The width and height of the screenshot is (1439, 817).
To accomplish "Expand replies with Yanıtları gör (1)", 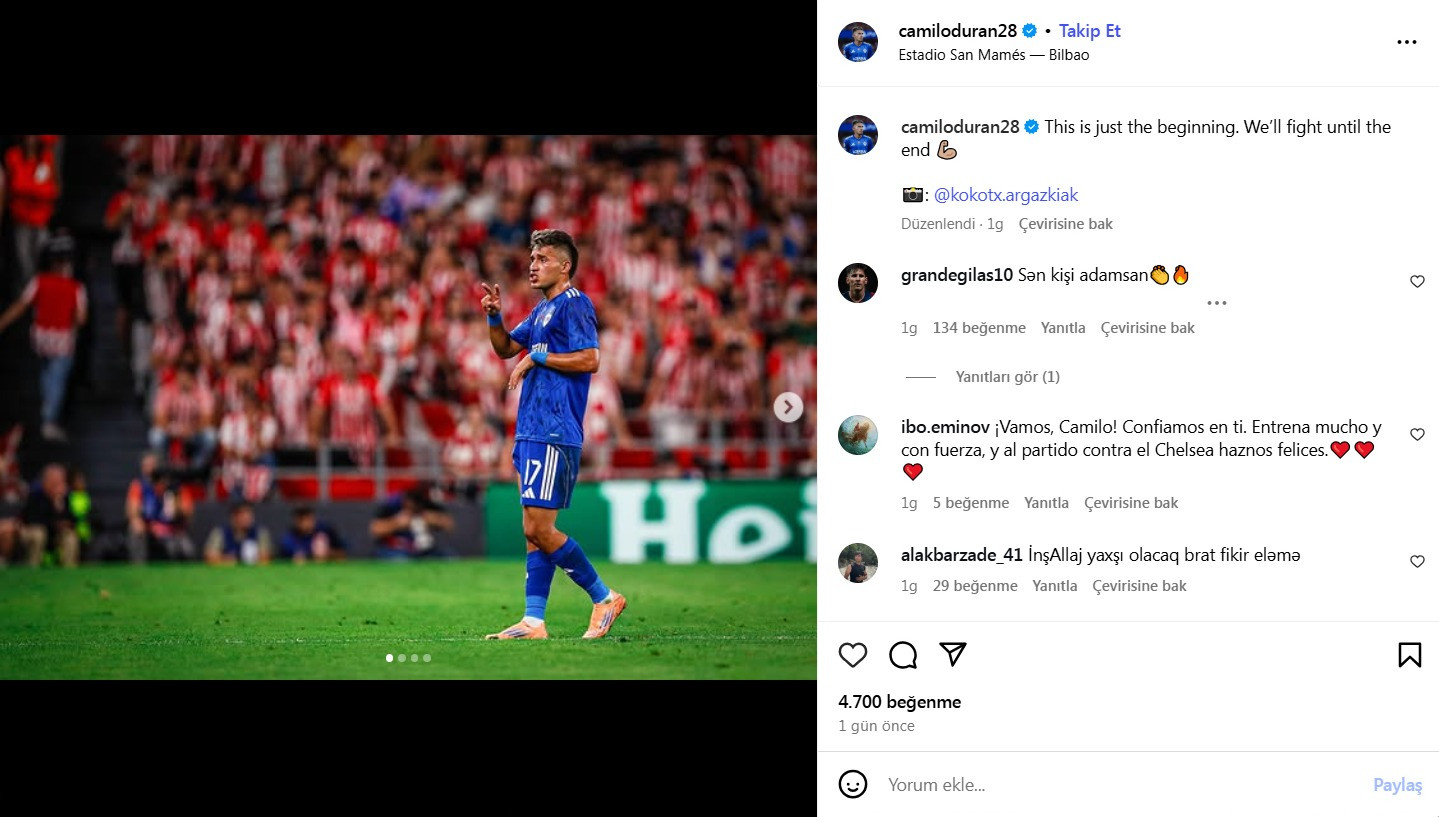I will pyautogui.click(x=1007, y=377).
